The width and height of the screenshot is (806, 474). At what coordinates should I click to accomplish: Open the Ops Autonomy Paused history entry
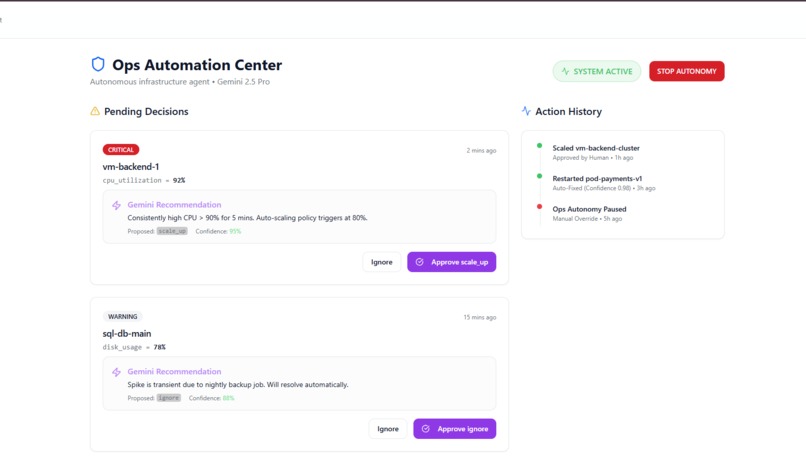589,213
